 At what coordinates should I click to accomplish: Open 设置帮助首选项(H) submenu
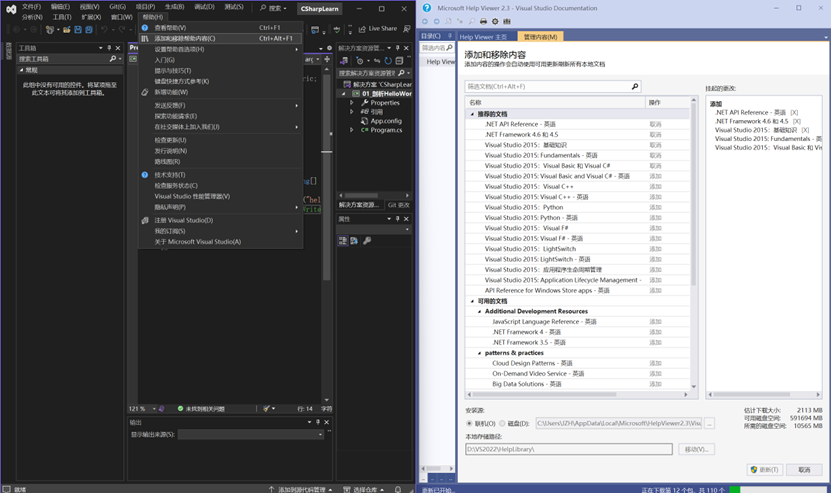[220, 49]
